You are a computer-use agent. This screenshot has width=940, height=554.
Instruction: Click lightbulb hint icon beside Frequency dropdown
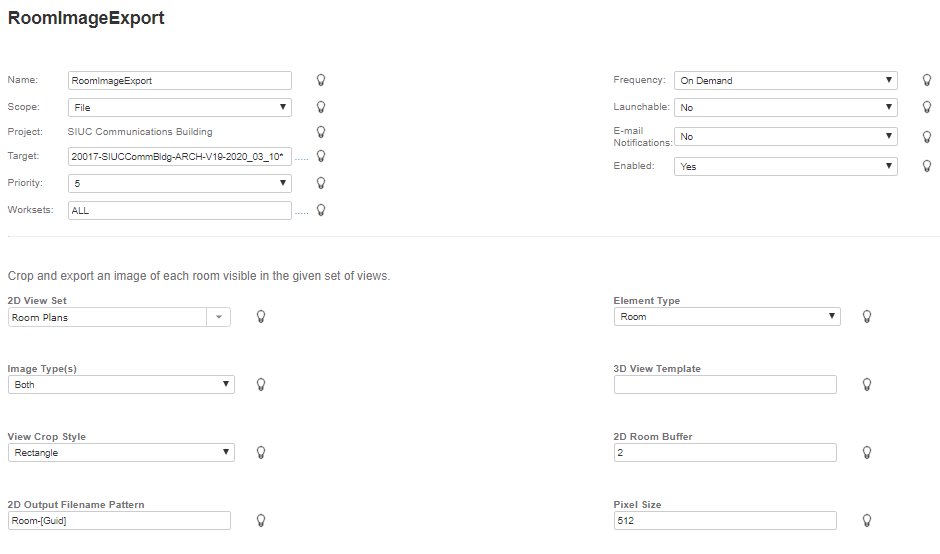coord(927,80)
